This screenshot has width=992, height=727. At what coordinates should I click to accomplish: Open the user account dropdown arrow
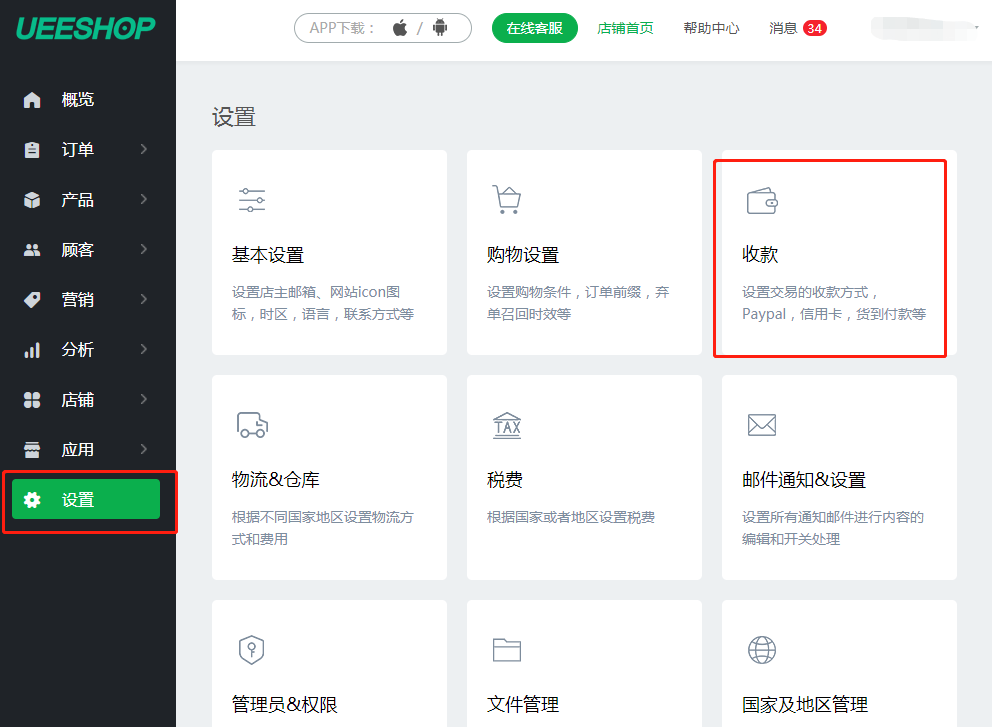pyautogui.click(x=977, y=28)
